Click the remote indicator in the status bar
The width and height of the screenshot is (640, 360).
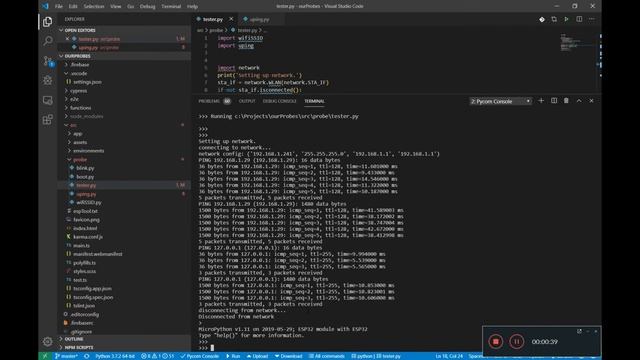click(x=45, y=356)
